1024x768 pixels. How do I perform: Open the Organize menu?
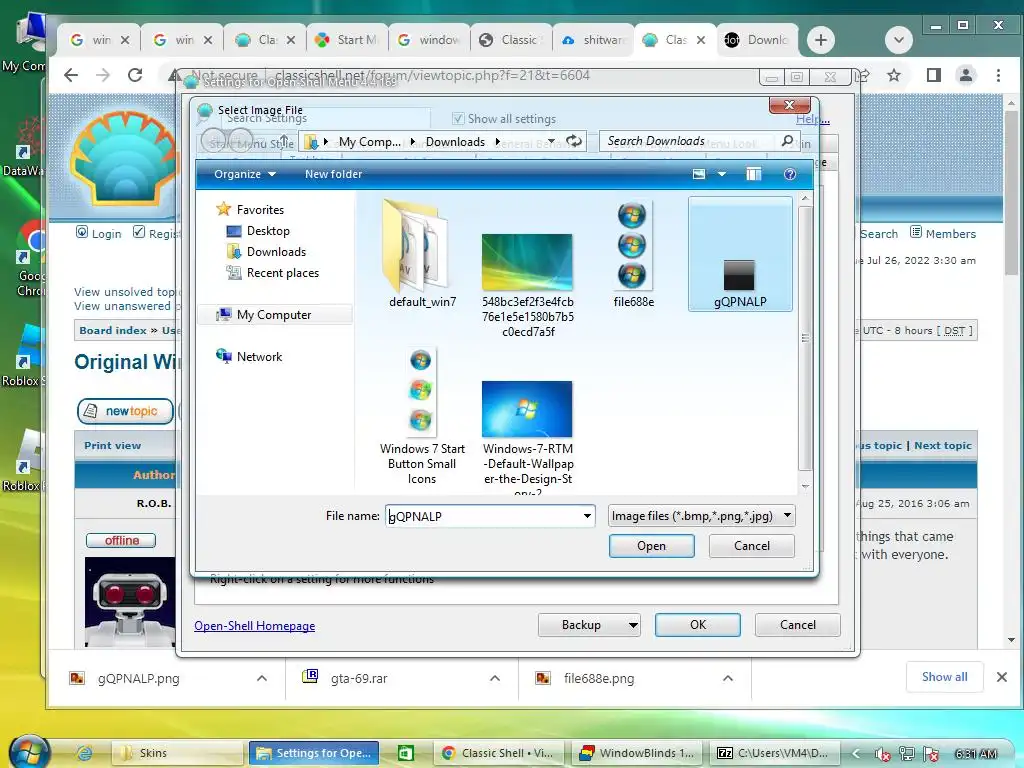coord(245,174)
